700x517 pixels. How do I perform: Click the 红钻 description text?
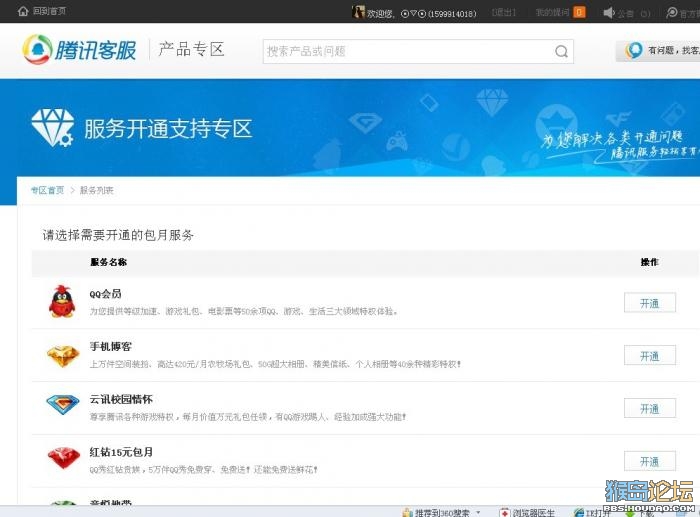click(x=204, y=470)
